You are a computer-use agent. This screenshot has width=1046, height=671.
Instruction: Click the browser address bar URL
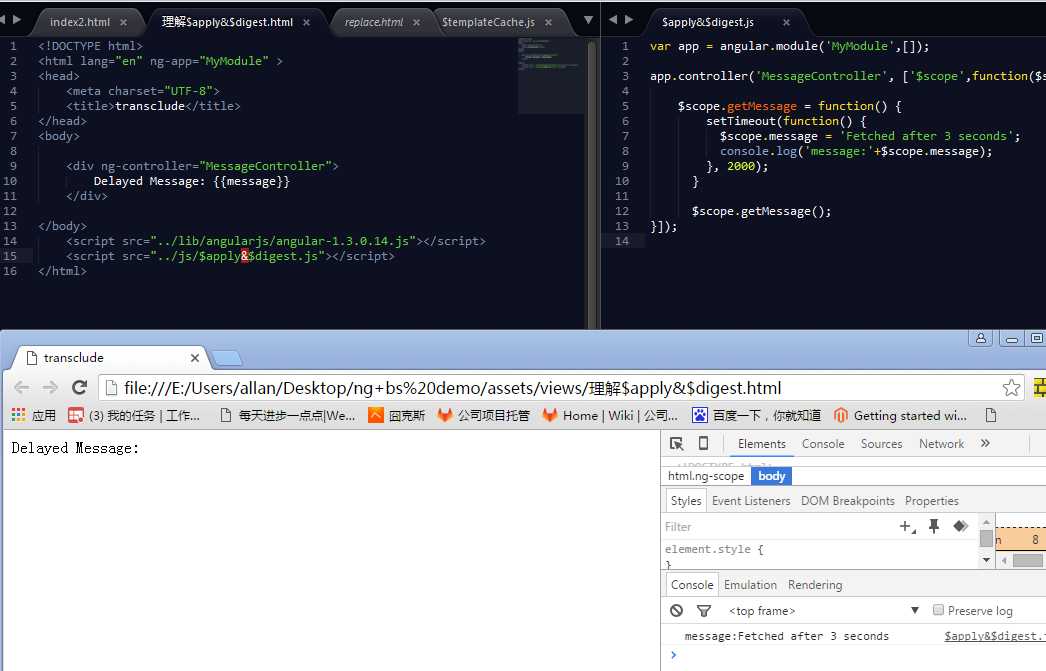[452, 388]
